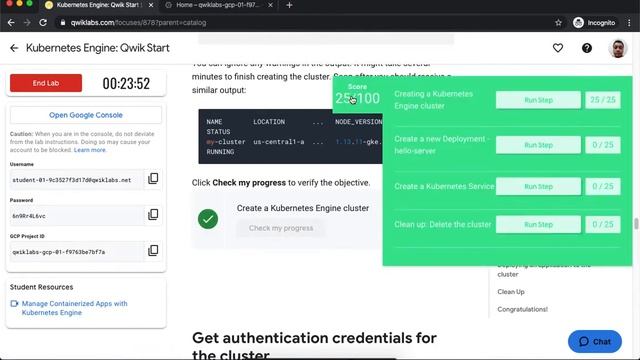Reload the page with refresh icon
The width and height of the screenshot is (640, 360).
43,22
